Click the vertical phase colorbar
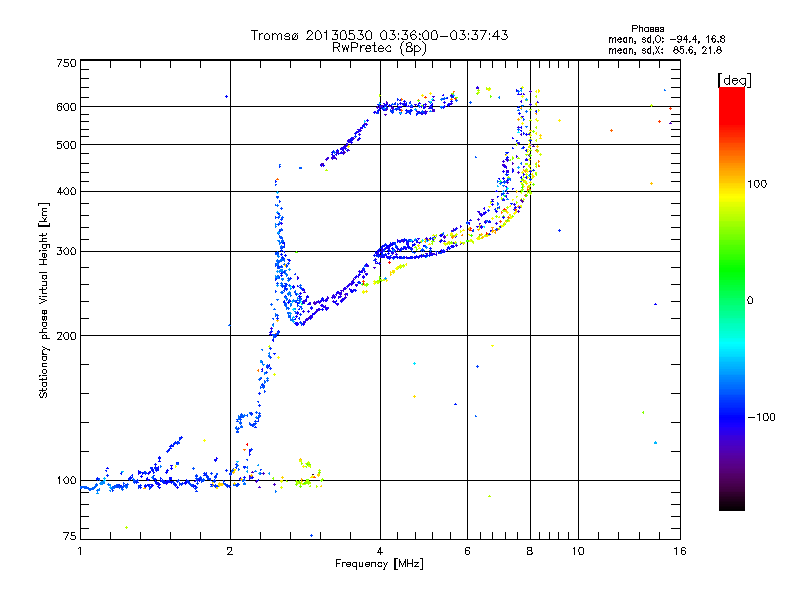This screenshot has height=600, width=800. (732, 298)
